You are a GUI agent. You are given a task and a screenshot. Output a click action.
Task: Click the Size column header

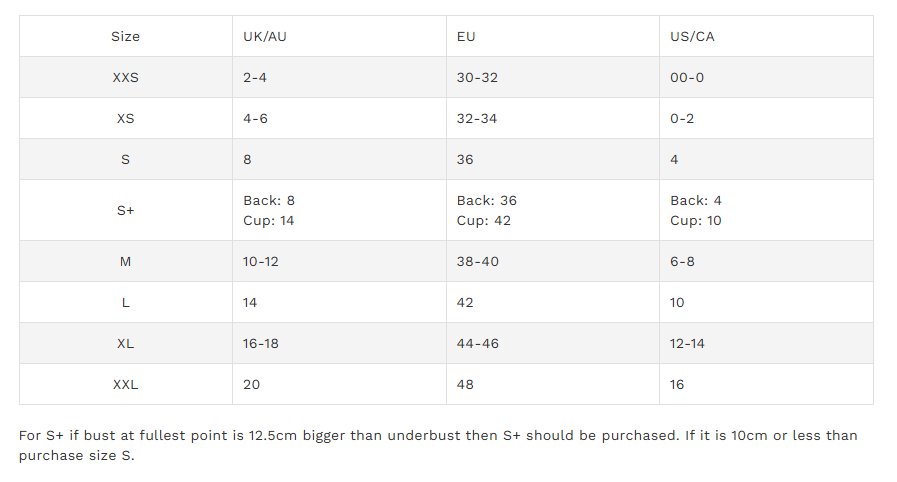coord(125,37)
